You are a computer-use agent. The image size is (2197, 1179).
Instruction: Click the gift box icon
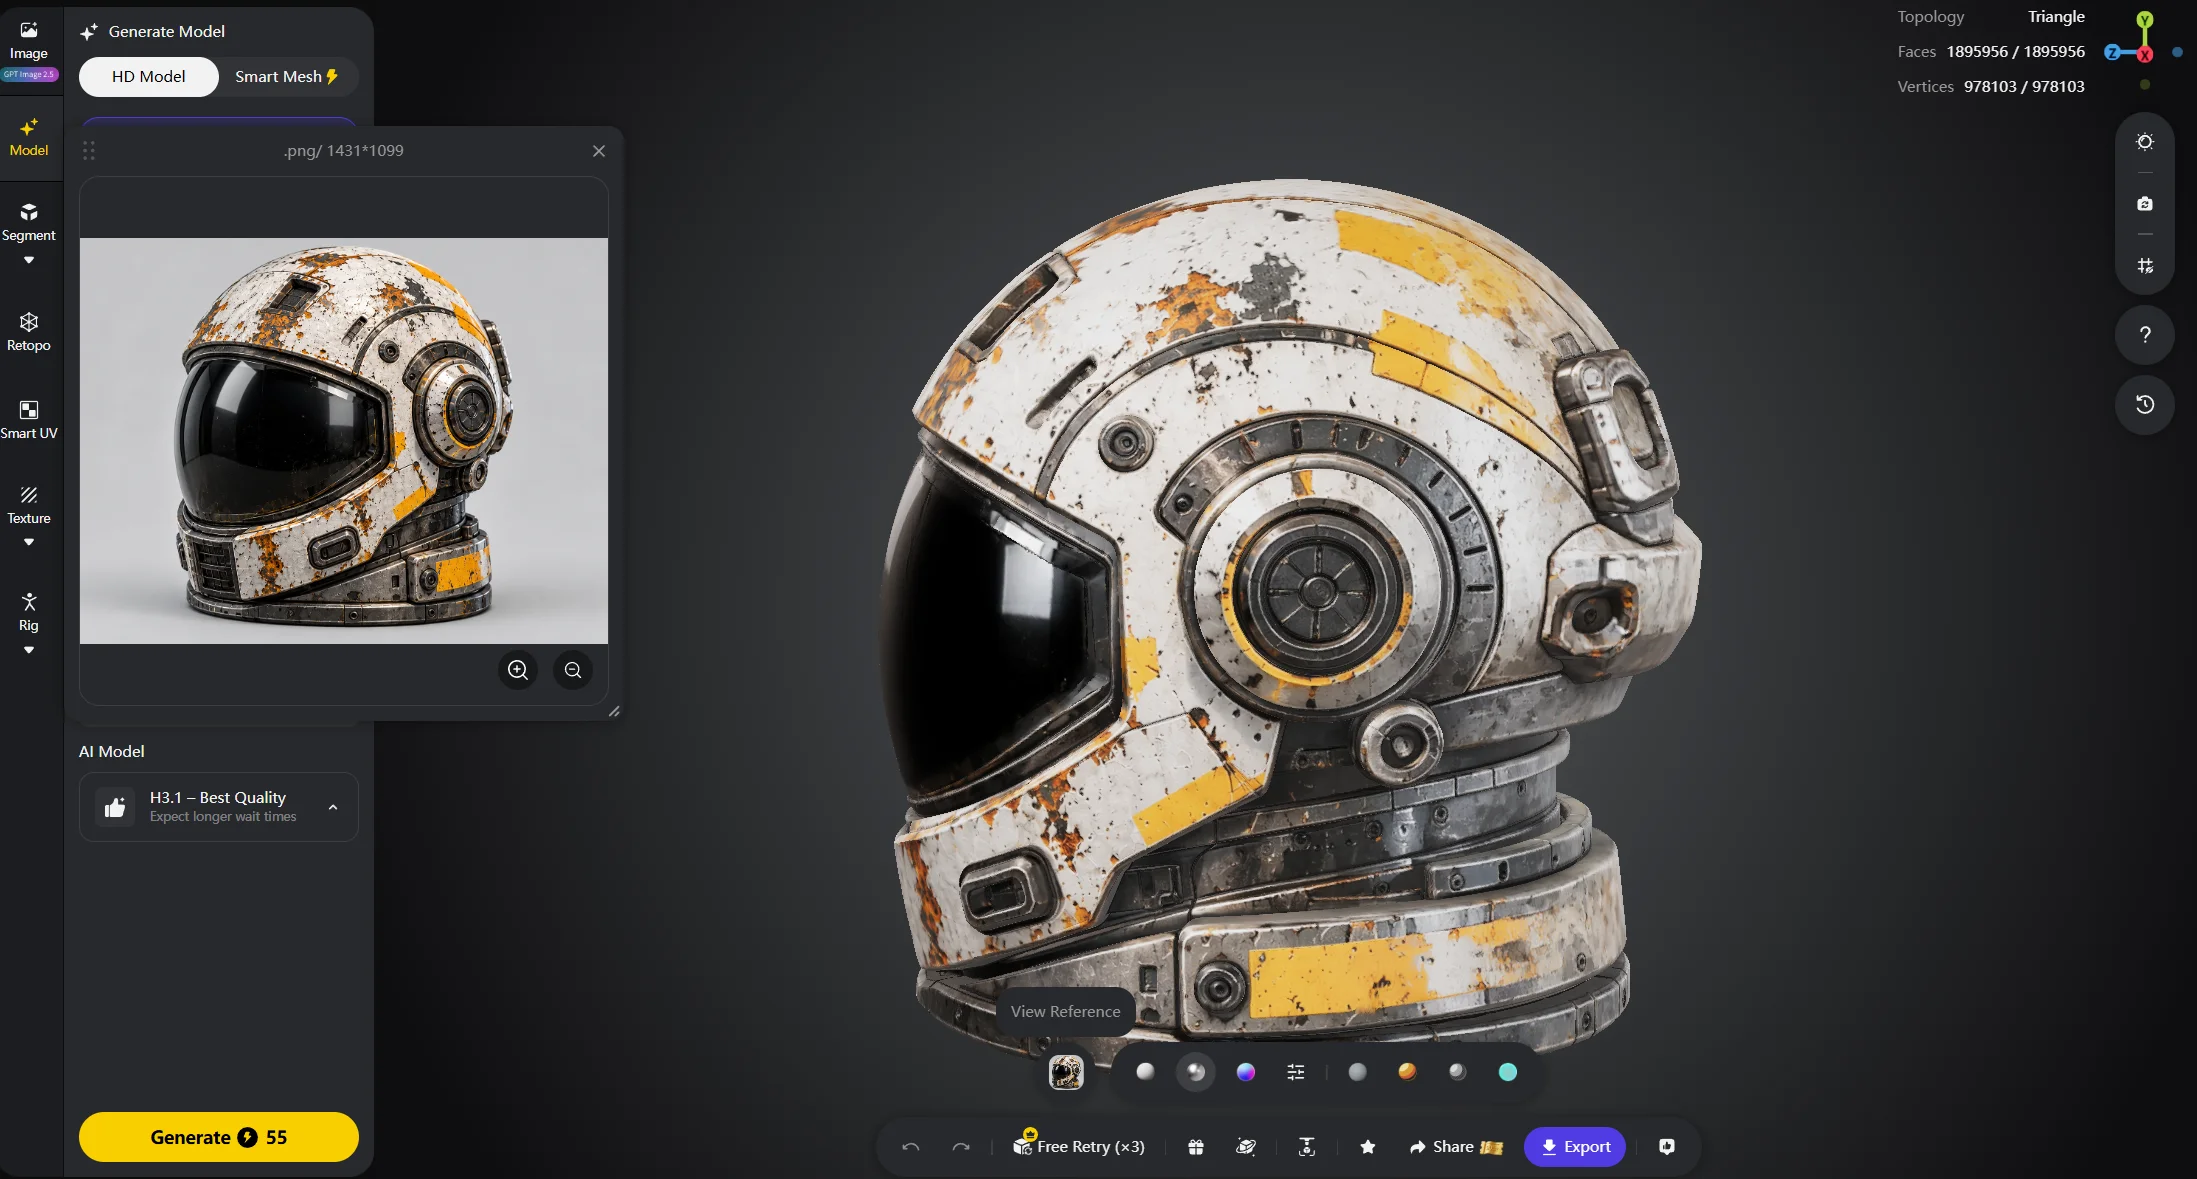pos(1196,1147)
